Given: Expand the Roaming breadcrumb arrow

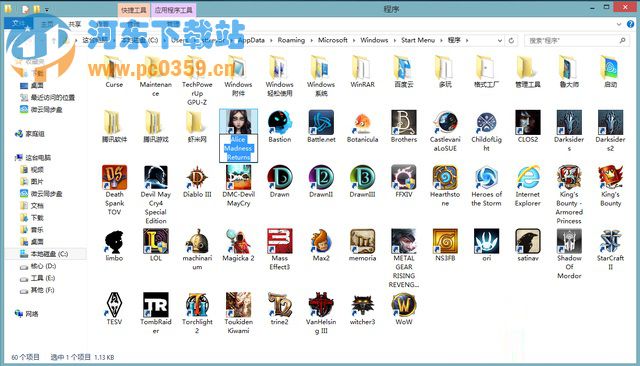Looking at the screenshot, I should (311, 40).
